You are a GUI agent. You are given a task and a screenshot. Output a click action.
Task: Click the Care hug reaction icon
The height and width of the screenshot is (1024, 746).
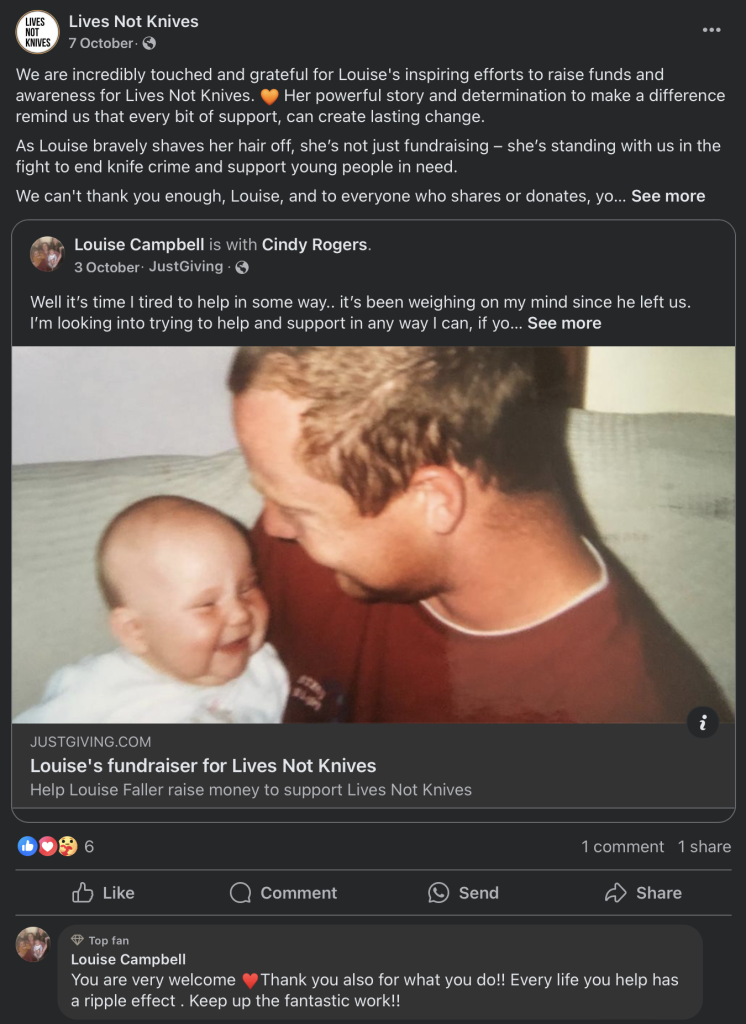[x=67, y=846]
